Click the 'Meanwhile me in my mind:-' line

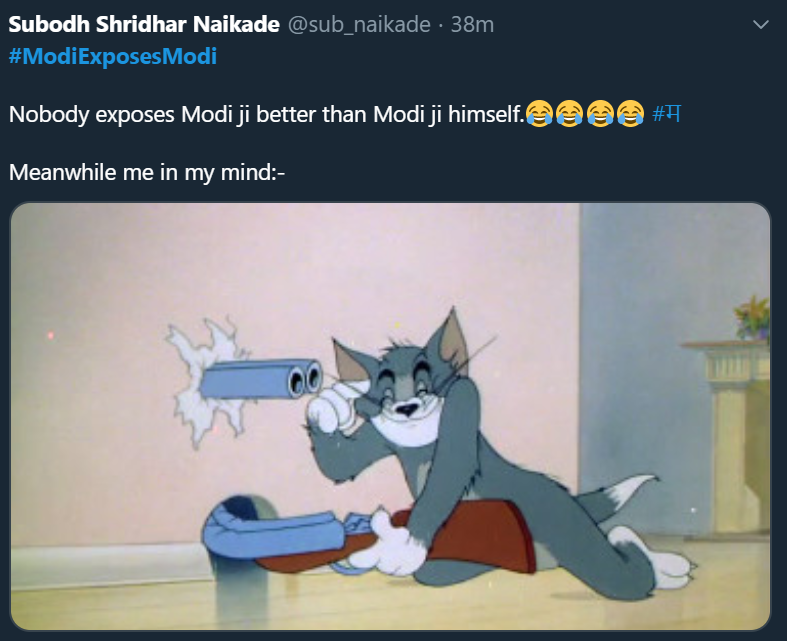tap(147, 173)
